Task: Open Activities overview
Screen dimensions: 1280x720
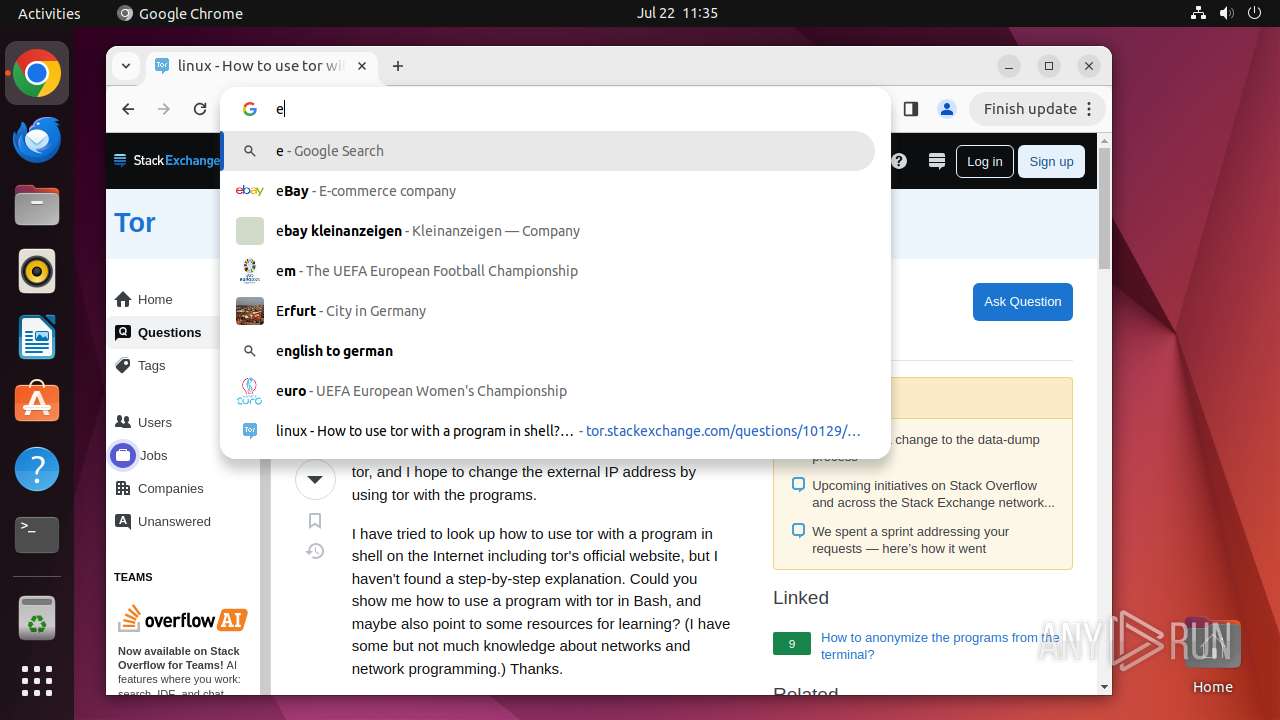Action: coord(49,13)
